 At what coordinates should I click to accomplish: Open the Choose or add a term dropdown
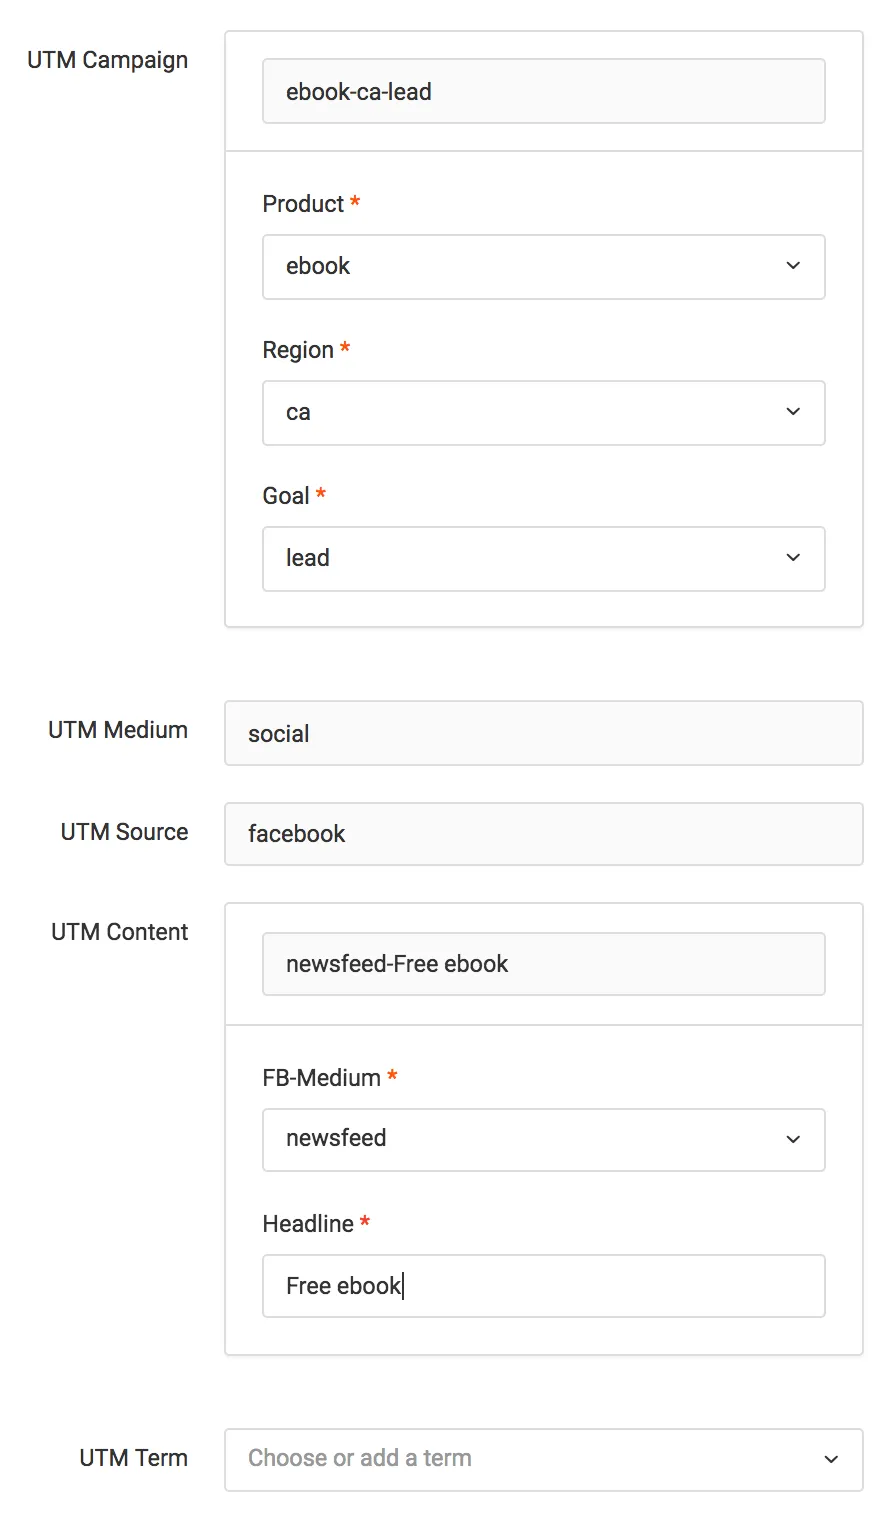543,1458
